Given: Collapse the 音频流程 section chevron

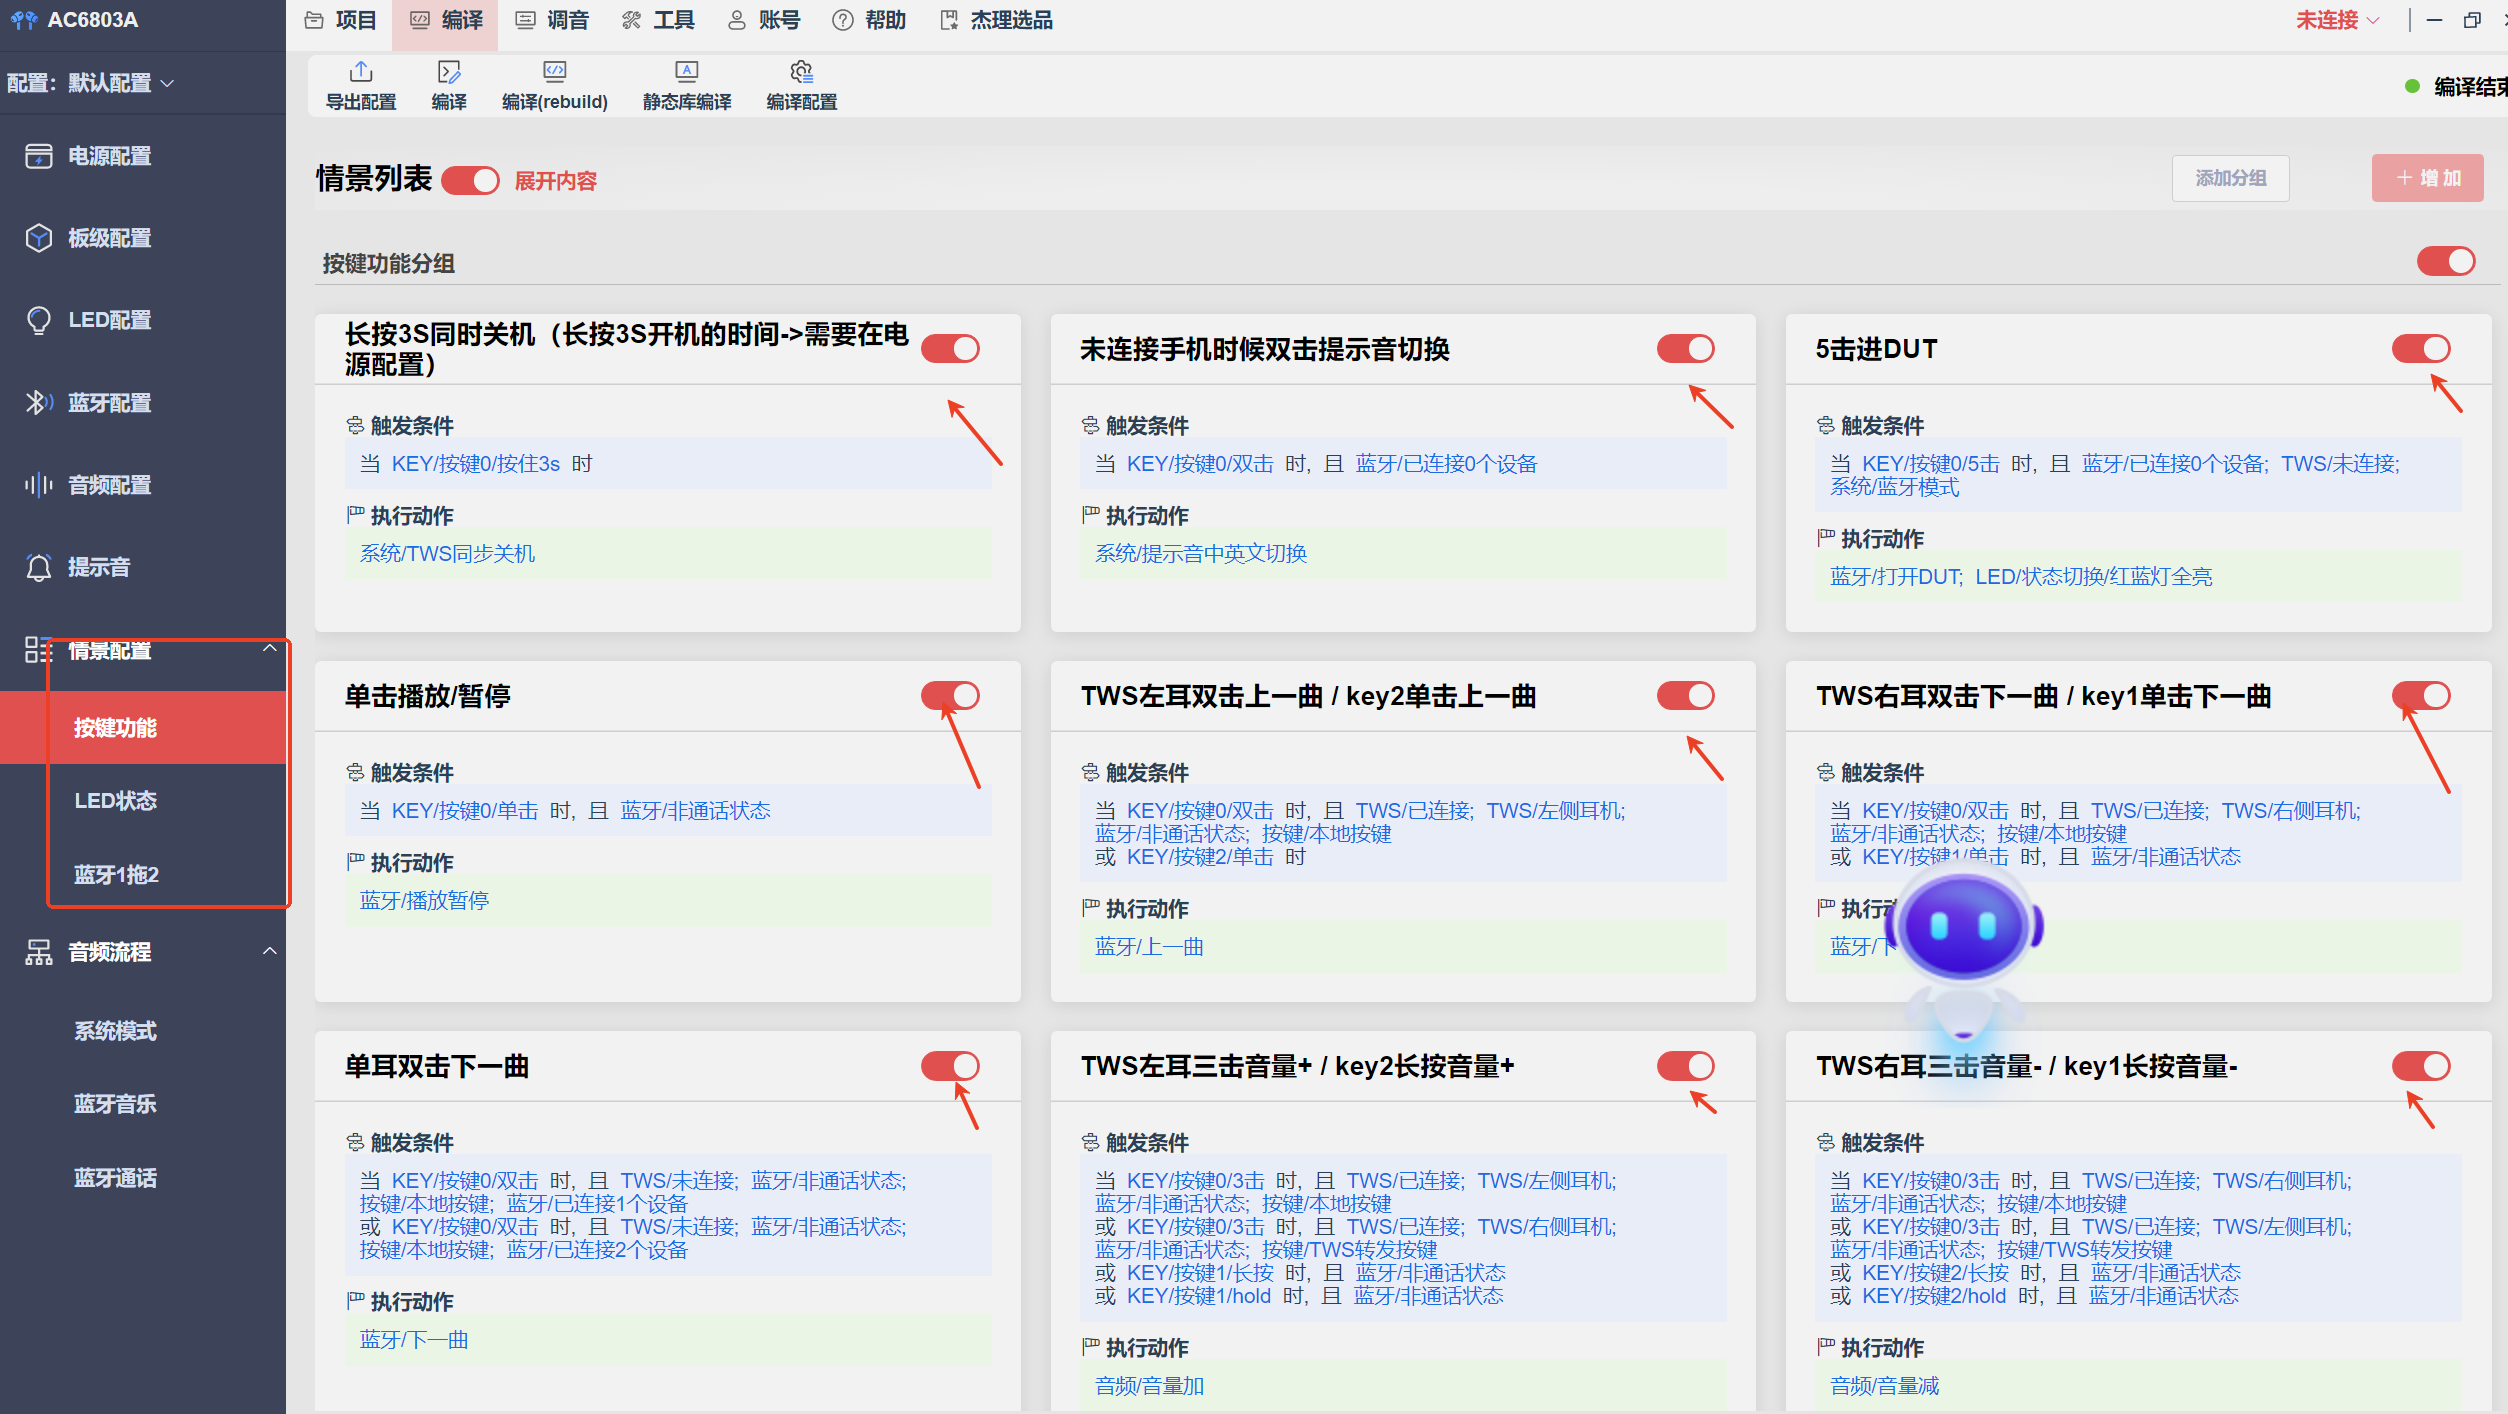Looking at the screenshot, I should (x=269, y=950).
